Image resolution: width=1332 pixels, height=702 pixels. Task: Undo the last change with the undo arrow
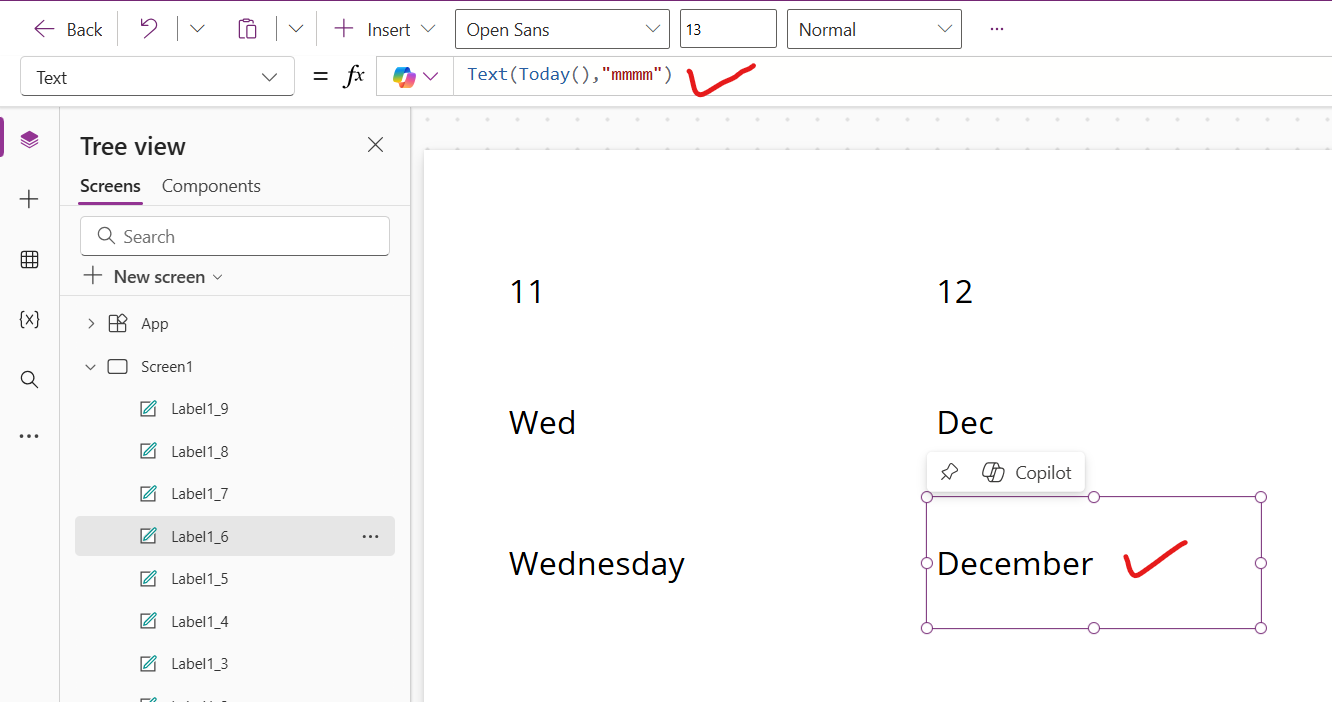pos(147,28)
